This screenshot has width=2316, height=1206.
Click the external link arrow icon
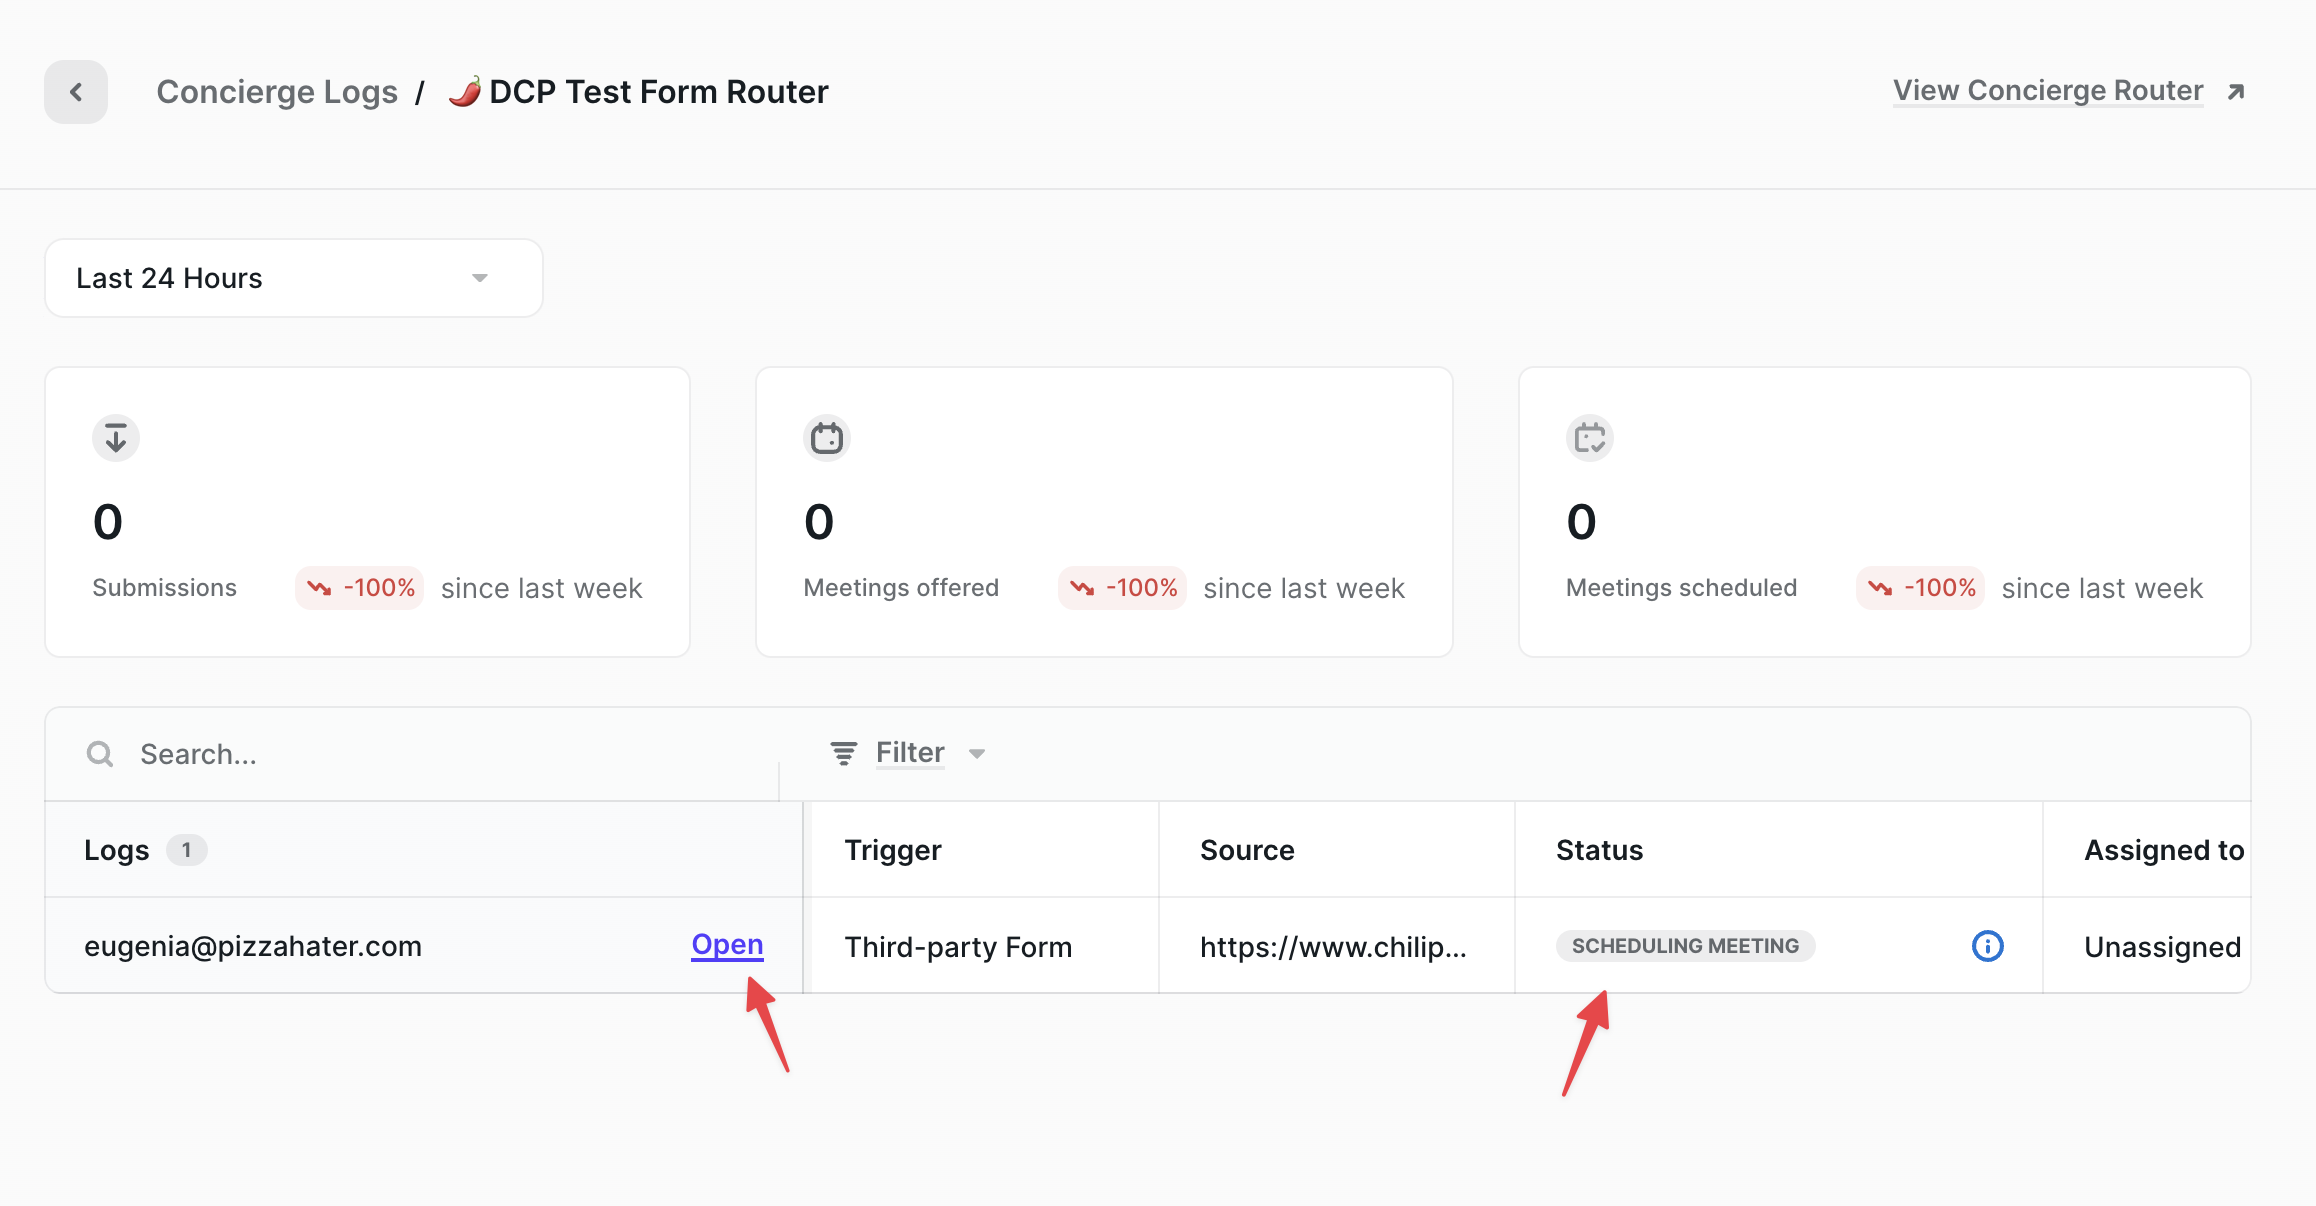(2236, 92)
